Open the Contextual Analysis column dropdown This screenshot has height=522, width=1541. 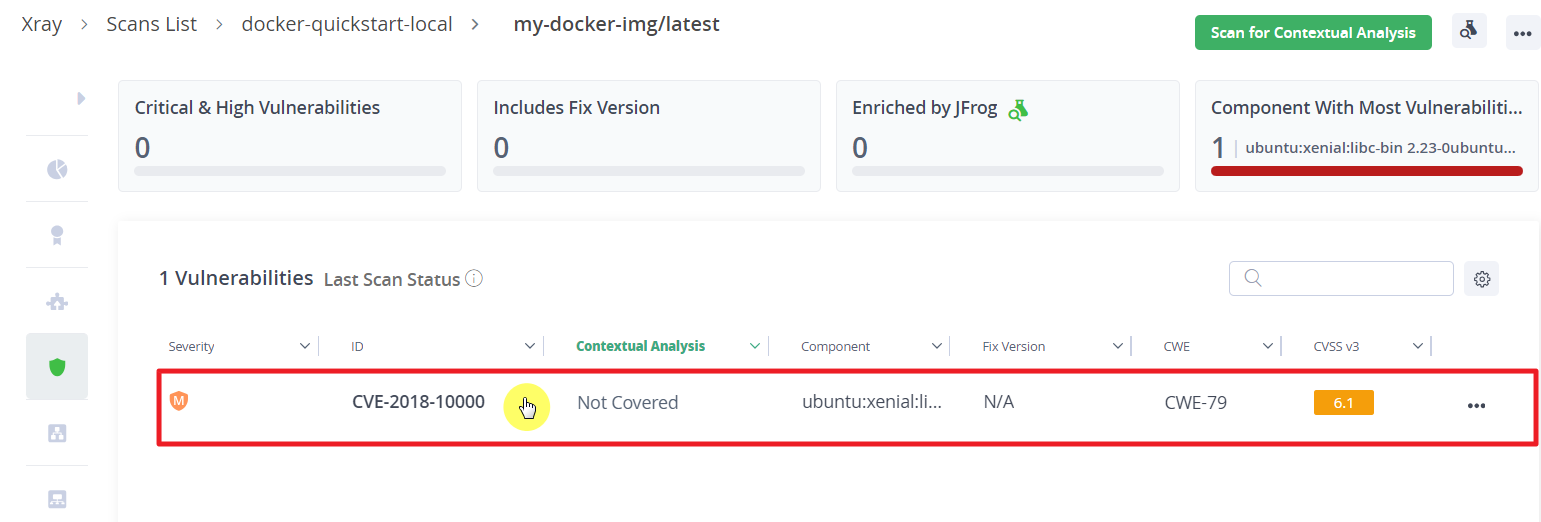pos(755,346)
